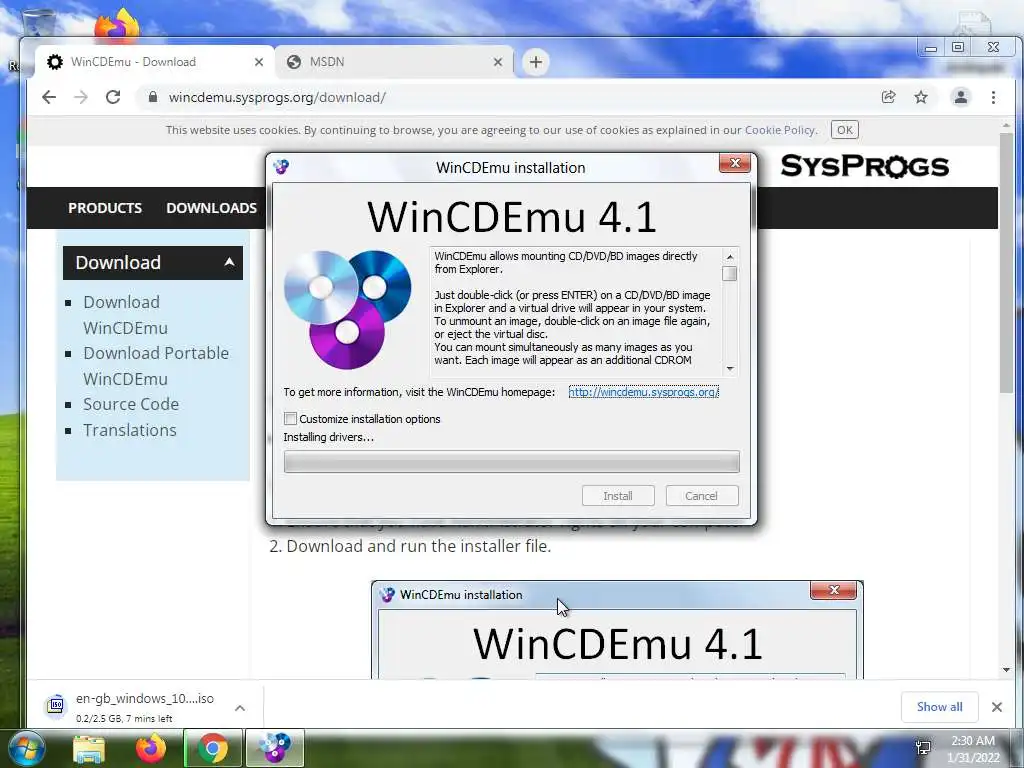Image resolution: width=1024 pixels, height=768 pixels.
Task: Click the padlock icon in address bar
Action: click(153, 97)
